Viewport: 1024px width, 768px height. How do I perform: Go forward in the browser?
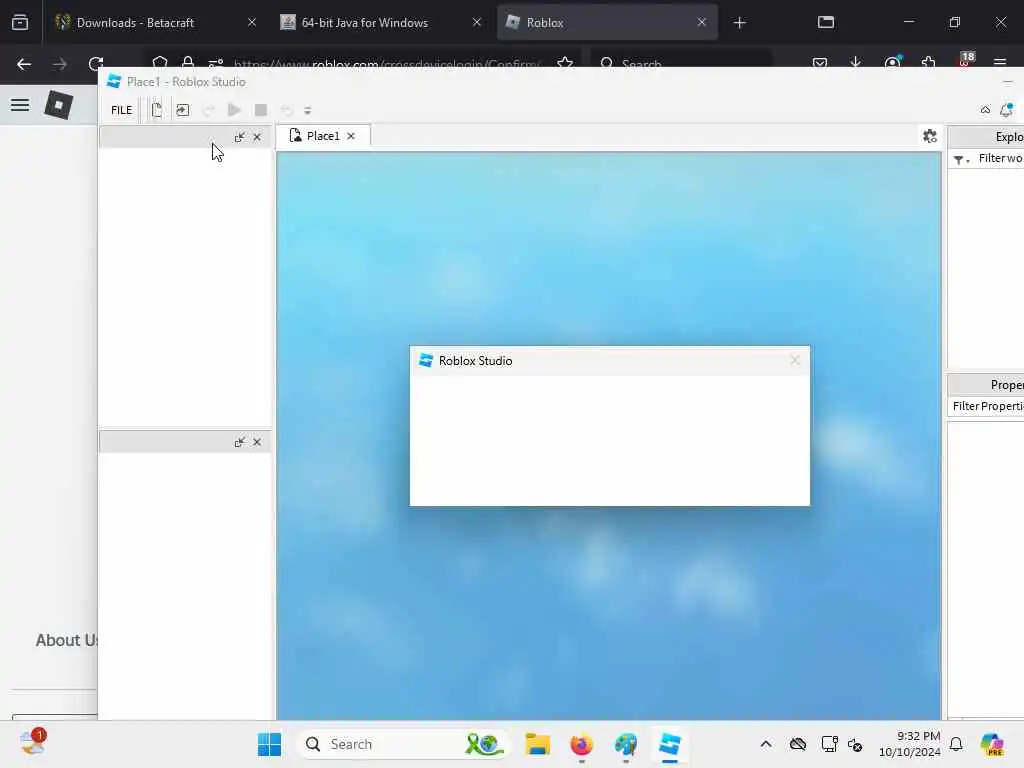tap(60, 64)
